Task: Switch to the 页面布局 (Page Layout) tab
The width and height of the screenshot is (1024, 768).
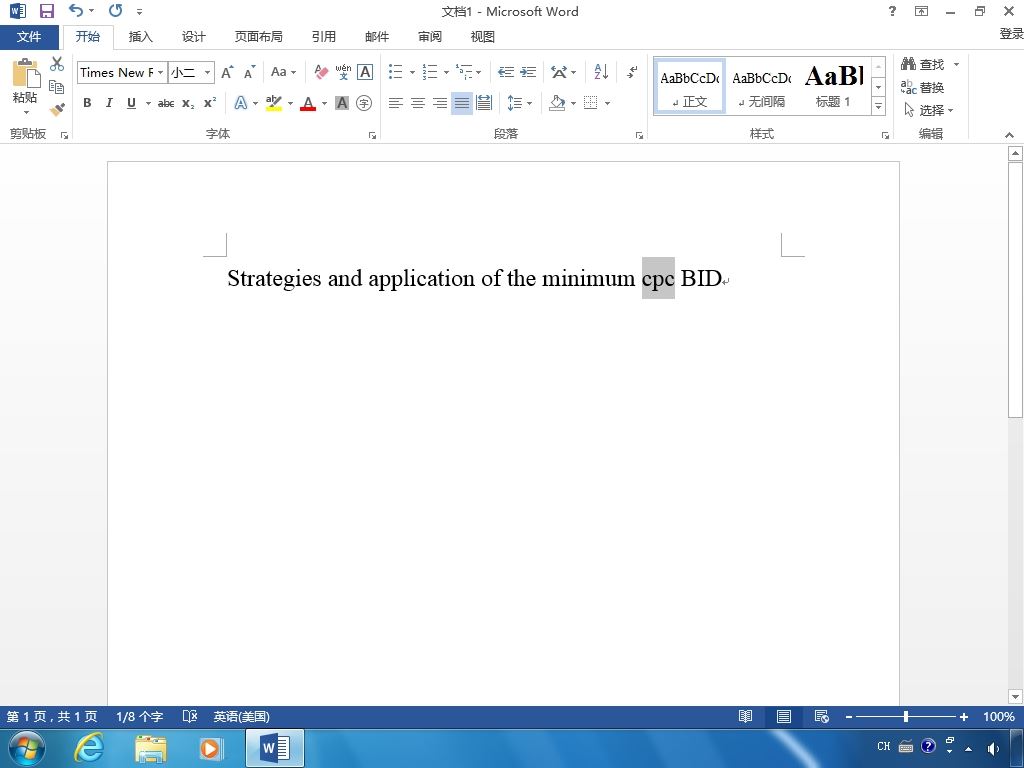Action: [x=259, y=37]
